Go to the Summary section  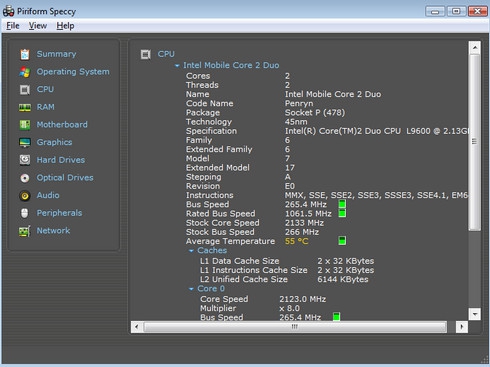(x=56, y=54)
